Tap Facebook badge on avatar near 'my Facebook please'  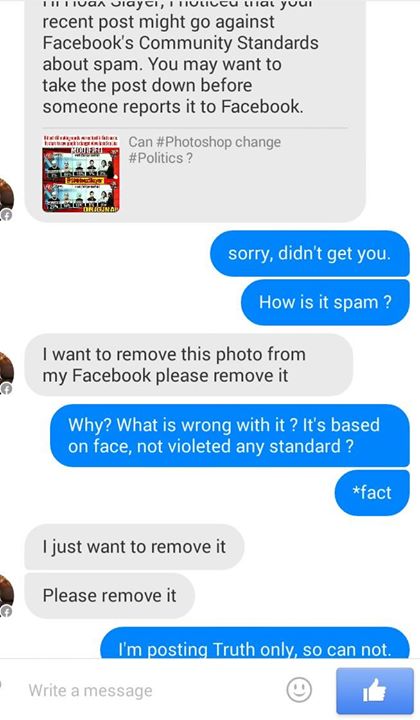click(x=6, y=388)
